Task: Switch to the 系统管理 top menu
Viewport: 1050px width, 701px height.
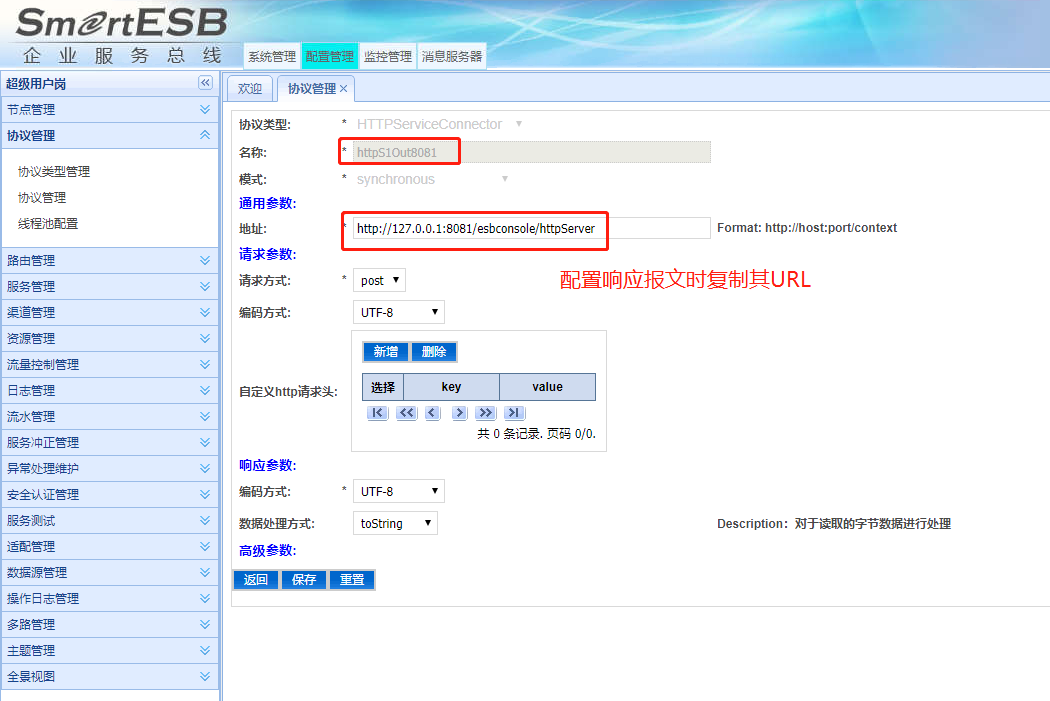Action: [x=272, y=57]
